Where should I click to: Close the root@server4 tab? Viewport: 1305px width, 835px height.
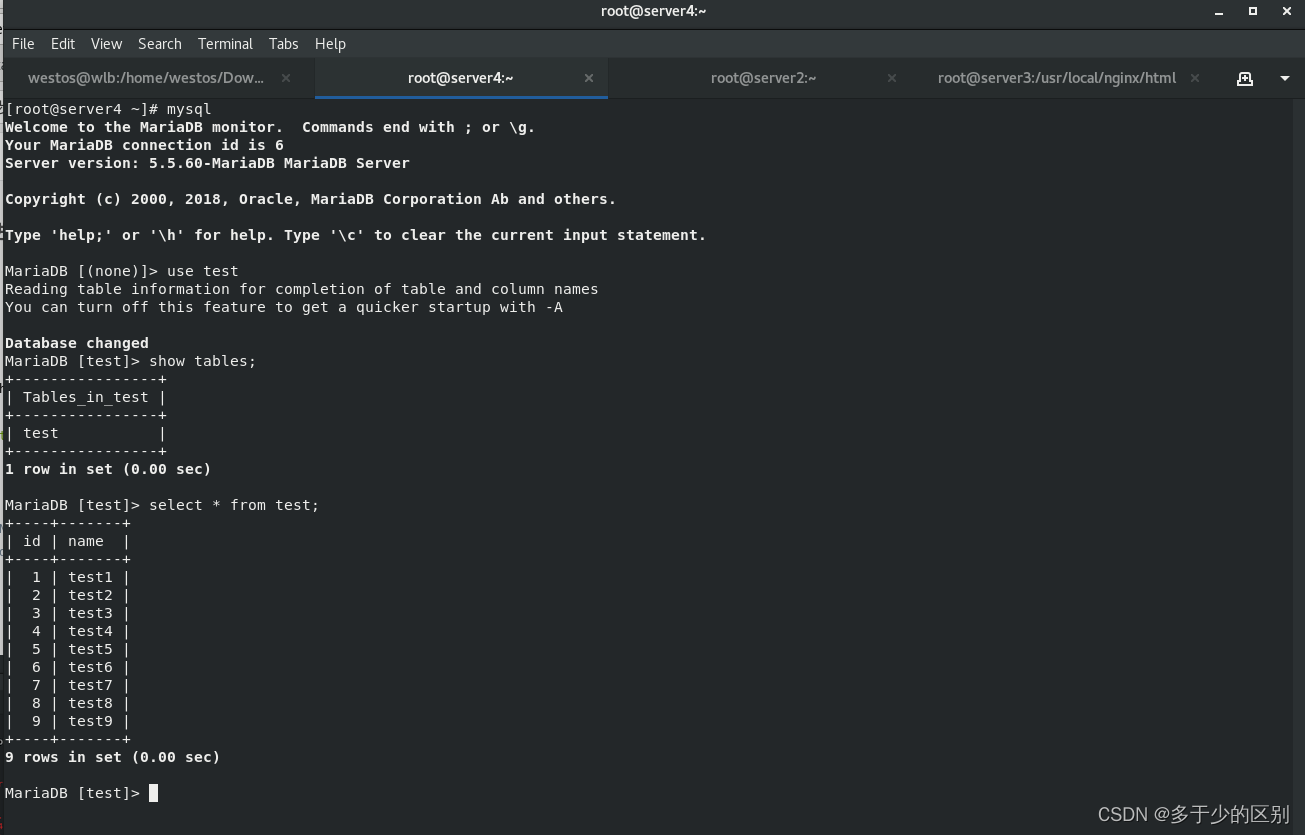pyautogui.click(x=589, y=78)
